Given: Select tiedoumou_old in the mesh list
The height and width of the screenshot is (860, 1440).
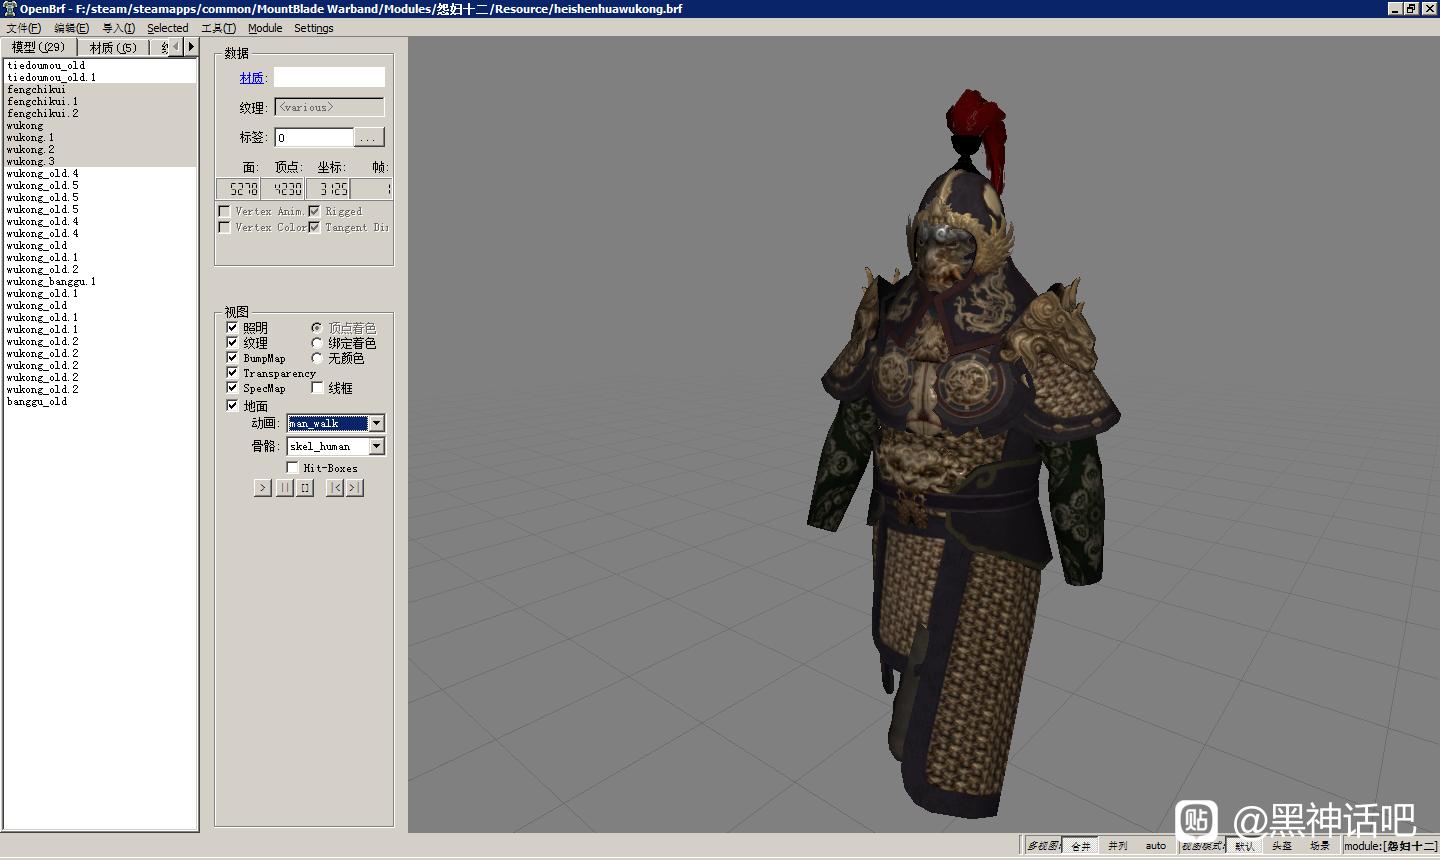Looking at the screenshot, I should pyautogui.click(x=100, y=65).
